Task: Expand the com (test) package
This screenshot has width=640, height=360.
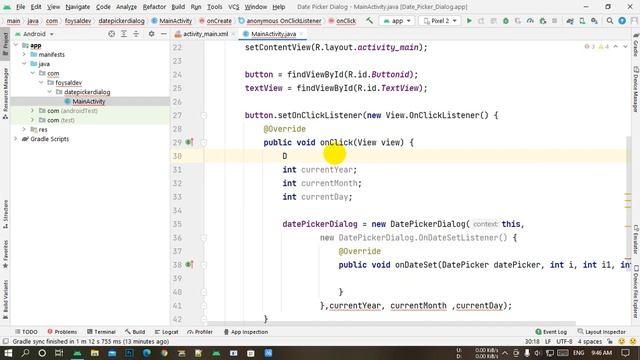Action: (x=32, y=120)
